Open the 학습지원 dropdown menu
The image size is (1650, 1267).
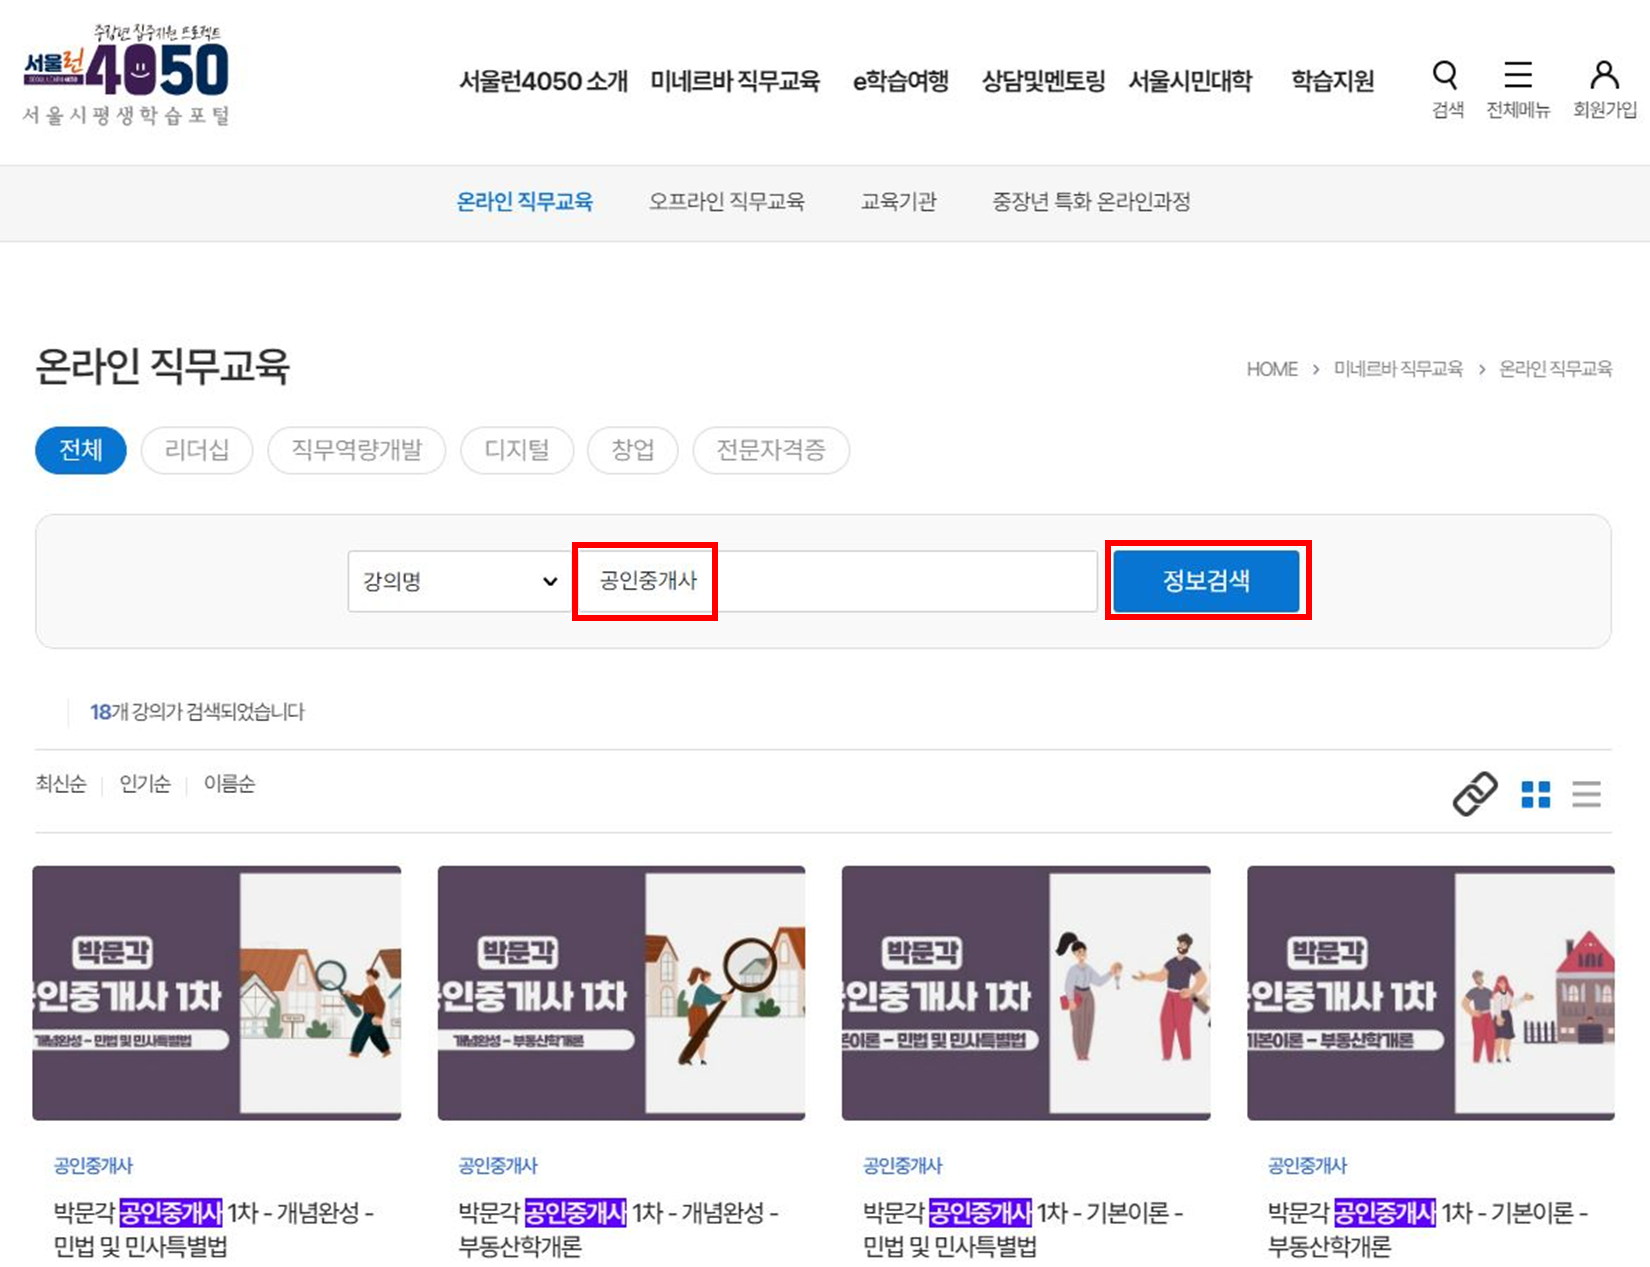point(1330,82)
